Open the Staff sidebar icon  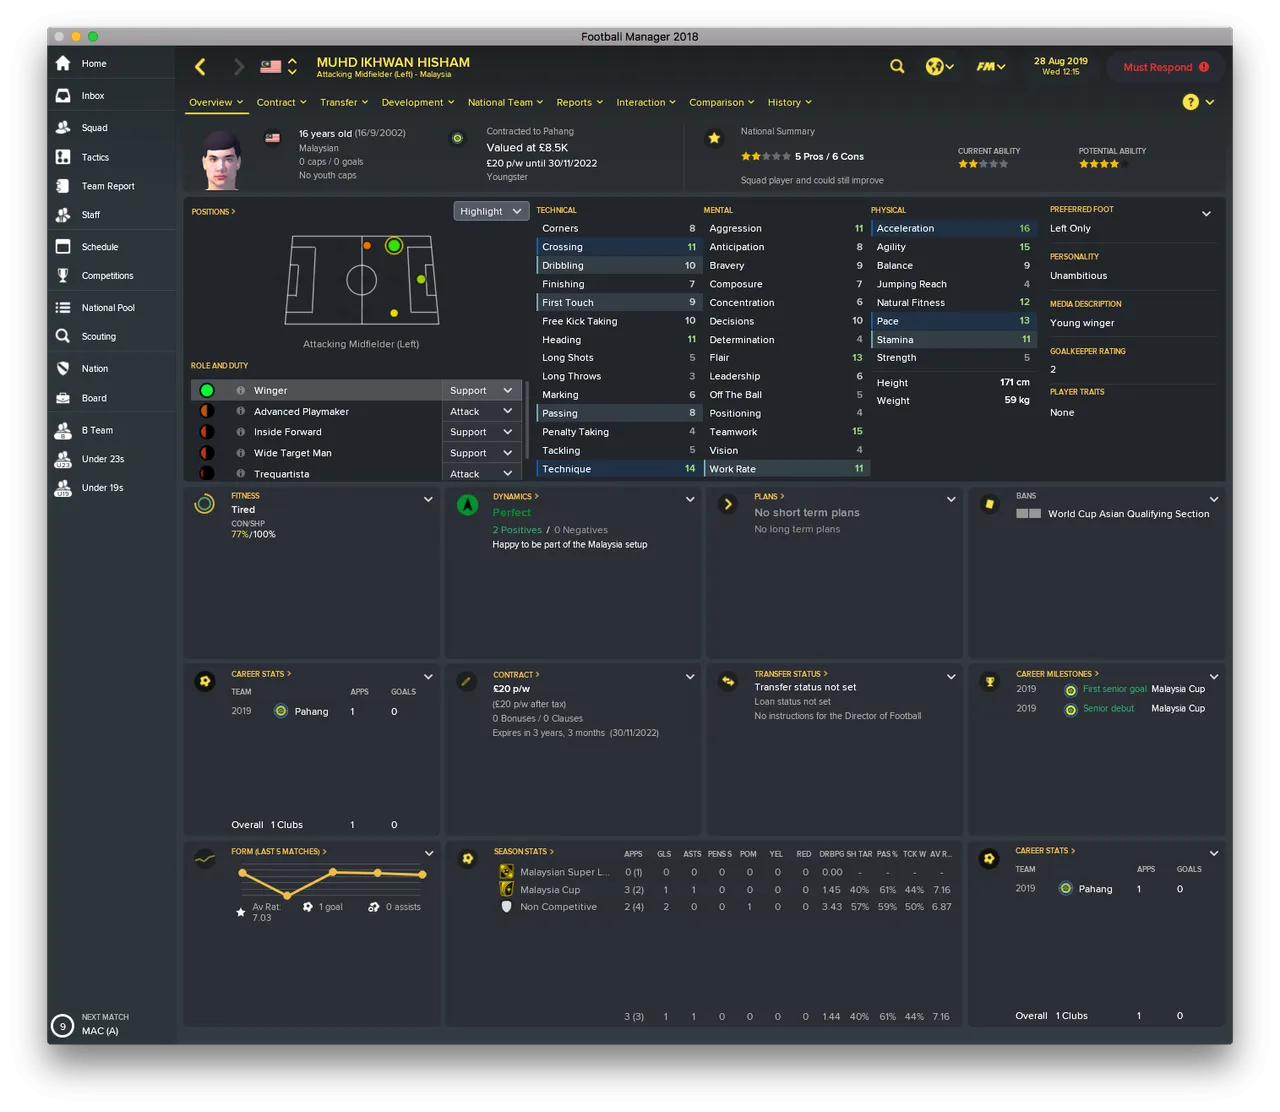pos(63,214)
